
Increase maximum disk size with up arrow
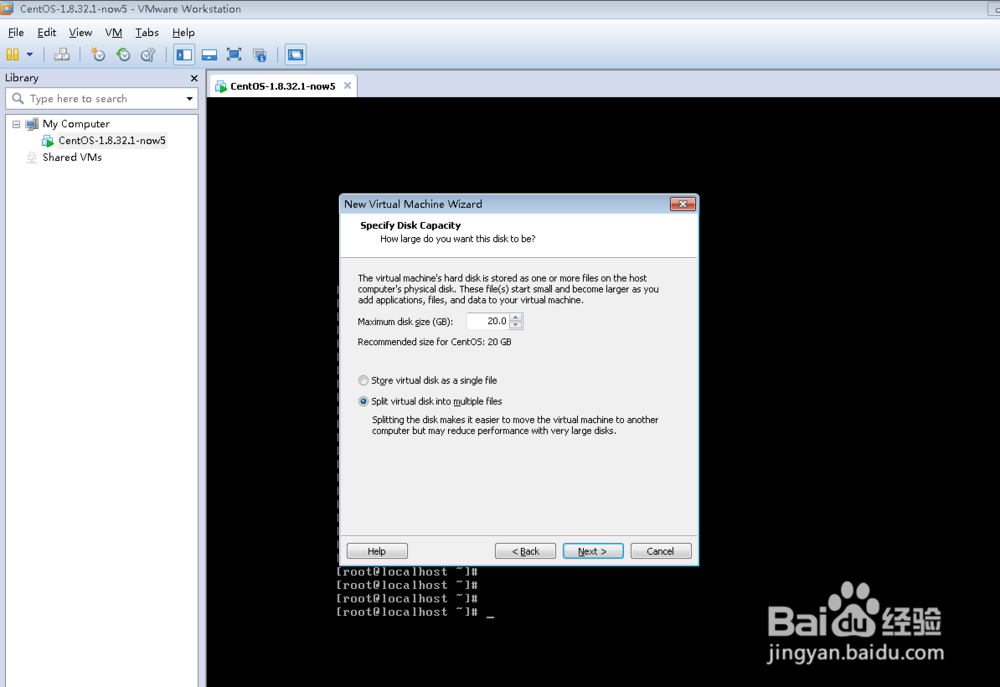click(516, 317)
